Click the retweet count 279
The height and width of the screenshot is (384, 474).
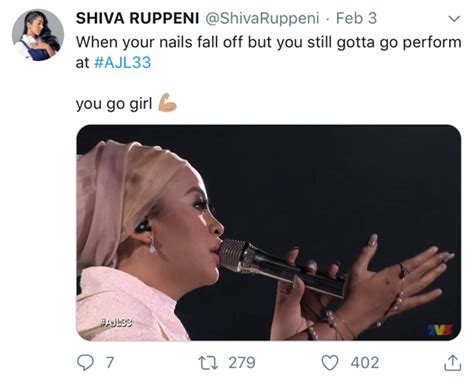click(242, 362)
